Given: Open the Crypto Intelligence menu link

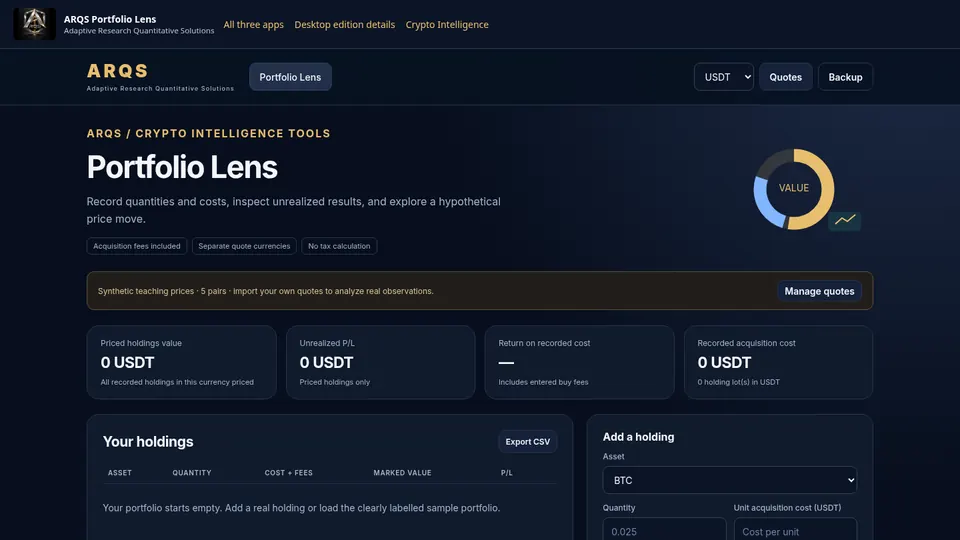Looking at the screenshot, I should (447, 24).
